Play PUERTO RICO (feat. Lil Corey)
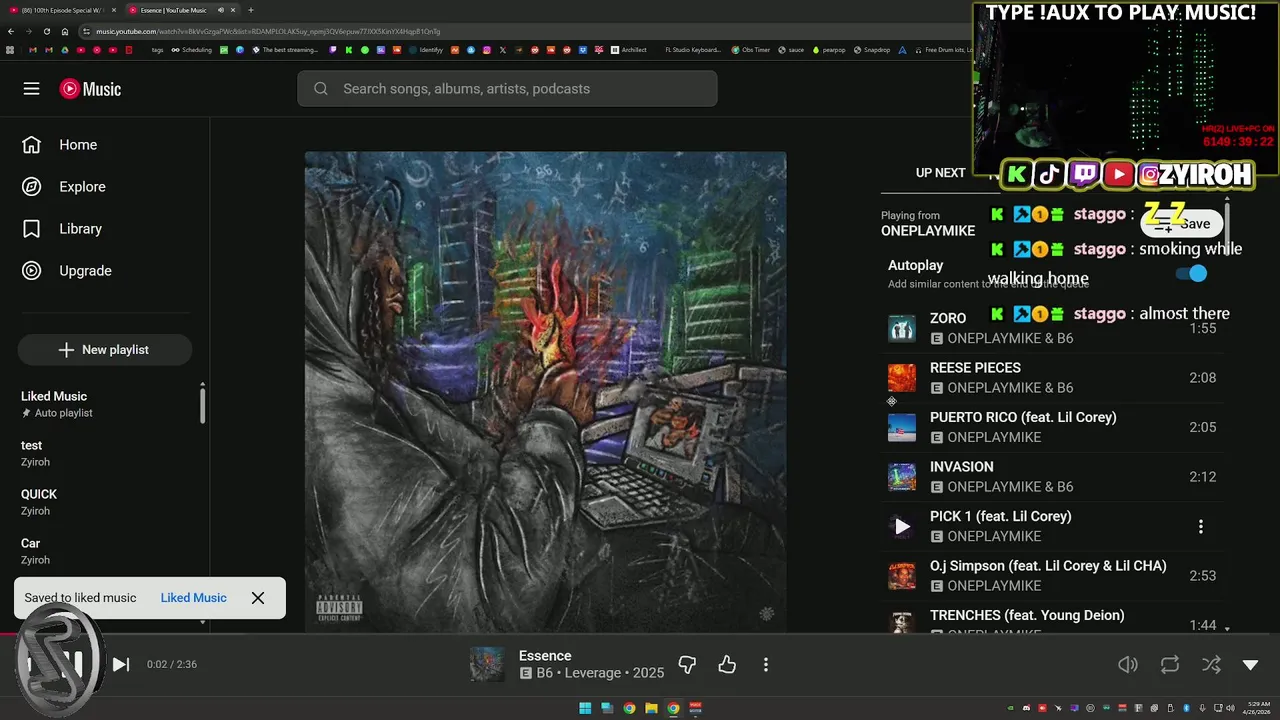The width and height of the screenshot is (1280, 720). point(1053,427)
